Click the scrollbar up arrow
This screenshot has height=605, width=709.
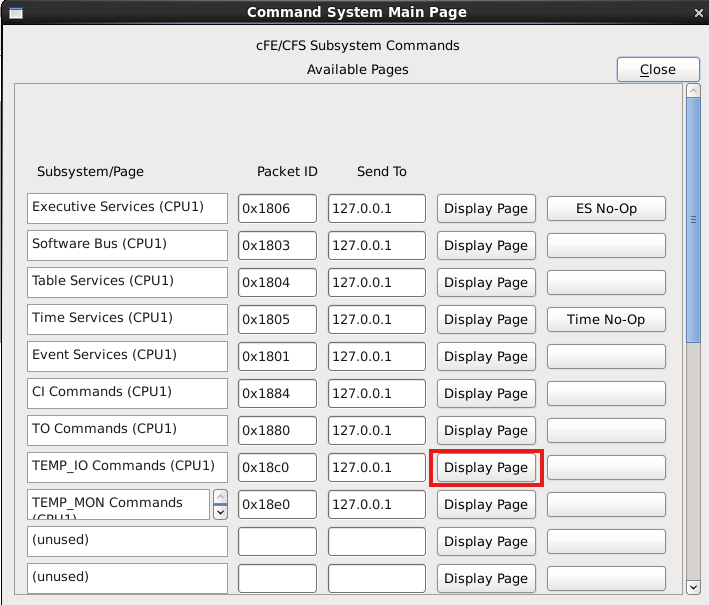click(693, 92)
